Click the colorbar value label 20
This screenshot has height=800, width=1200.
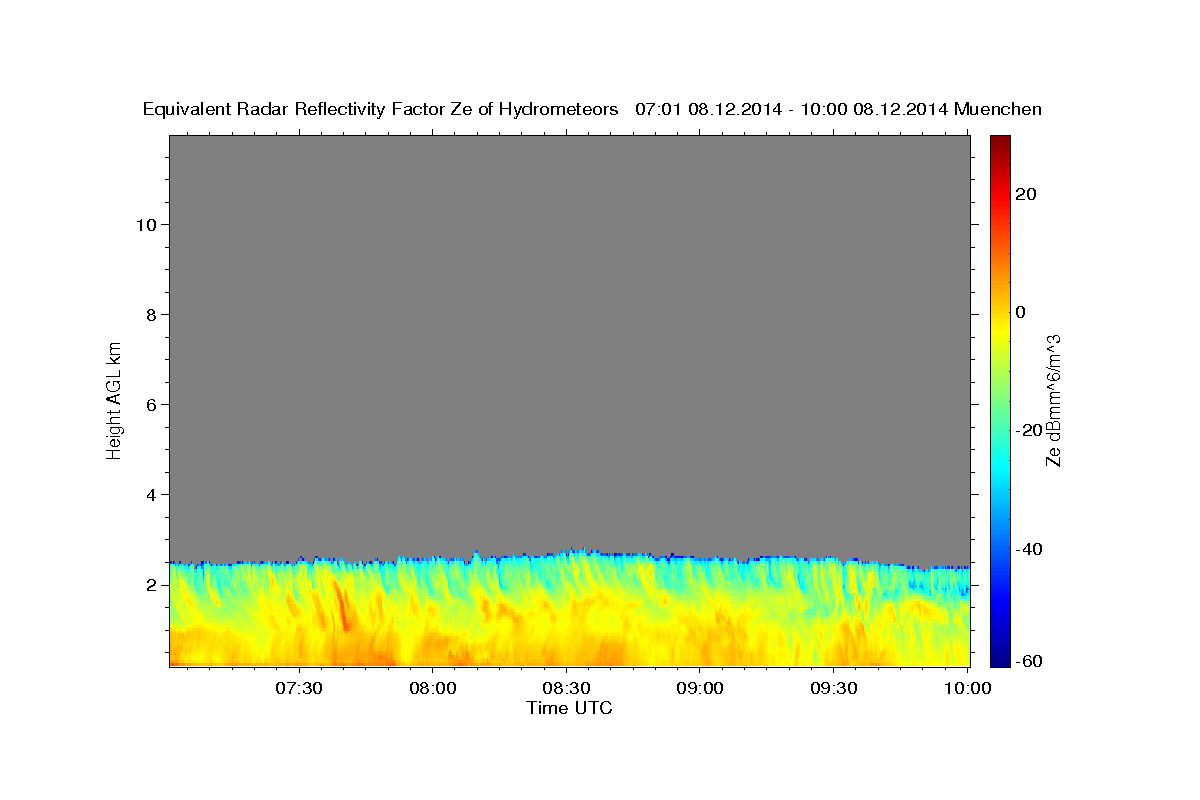click(x=1025, y=194)
